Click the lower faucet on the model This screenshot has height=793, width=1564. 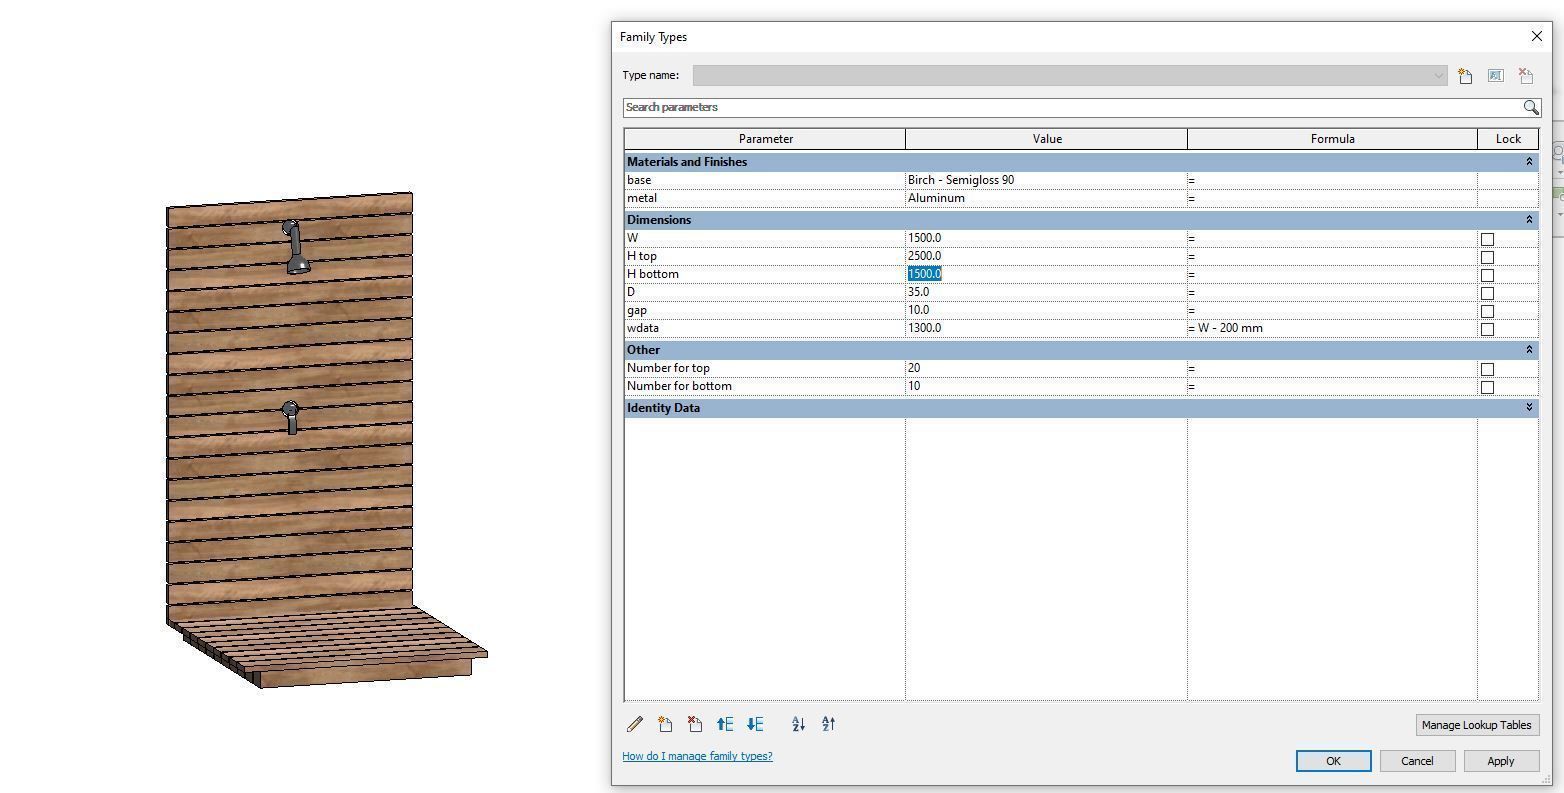[x=290, y=417]
